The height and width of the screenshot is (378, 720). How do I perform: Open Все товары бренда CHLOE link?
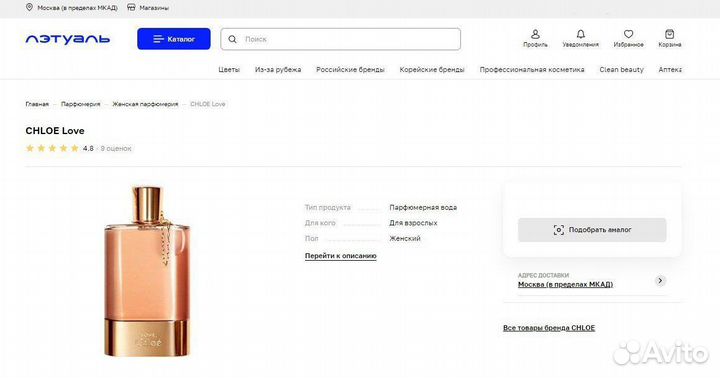pos(549,328)
